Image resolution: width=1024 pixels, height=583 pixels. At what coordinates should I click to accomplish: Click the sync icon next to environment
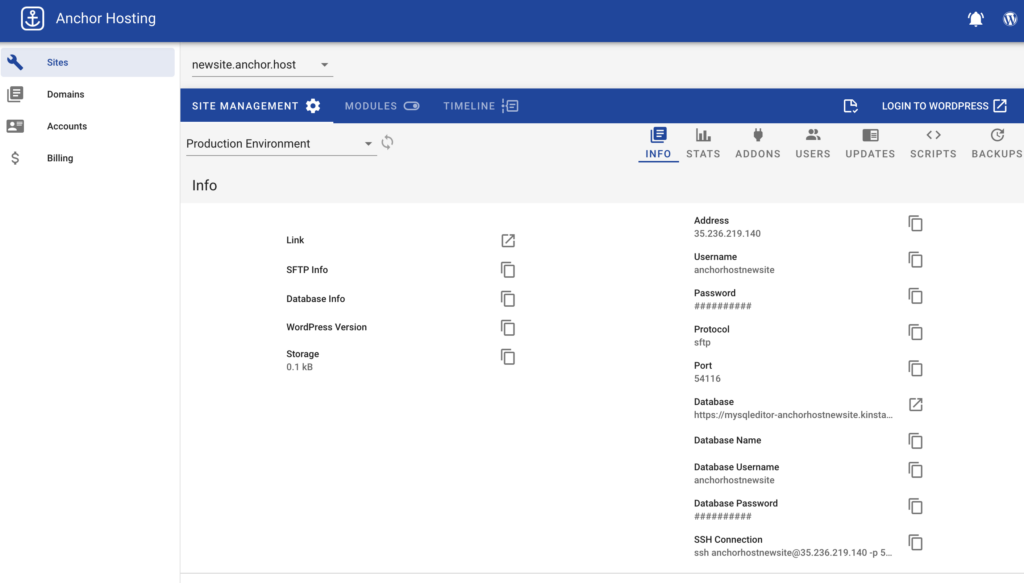(387, 142)
